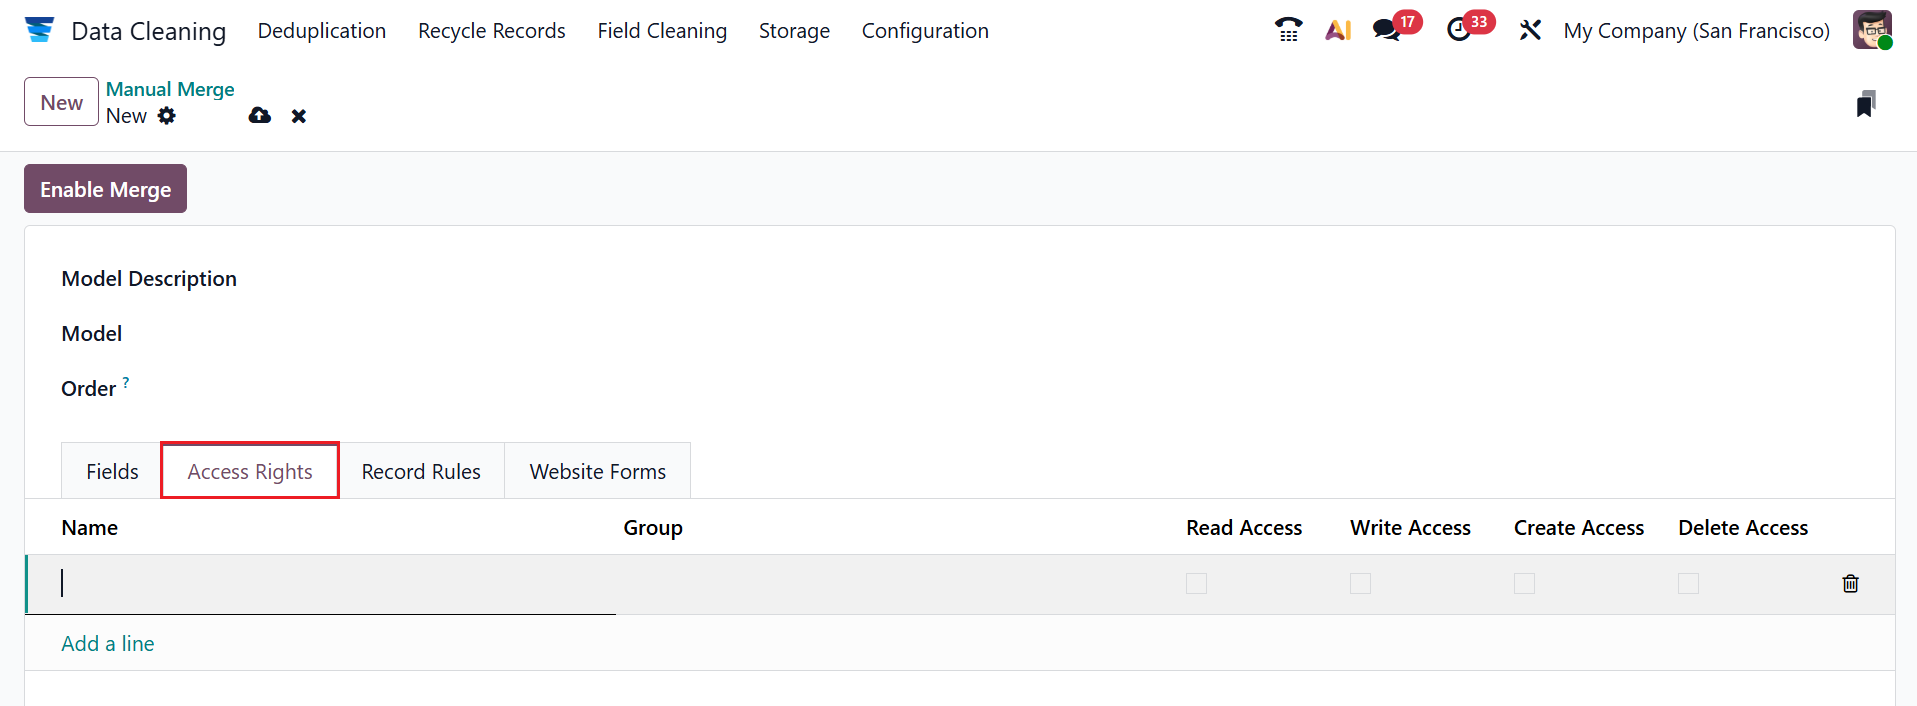
Task: Discard changes with the X icon
Action: (298, 116)
